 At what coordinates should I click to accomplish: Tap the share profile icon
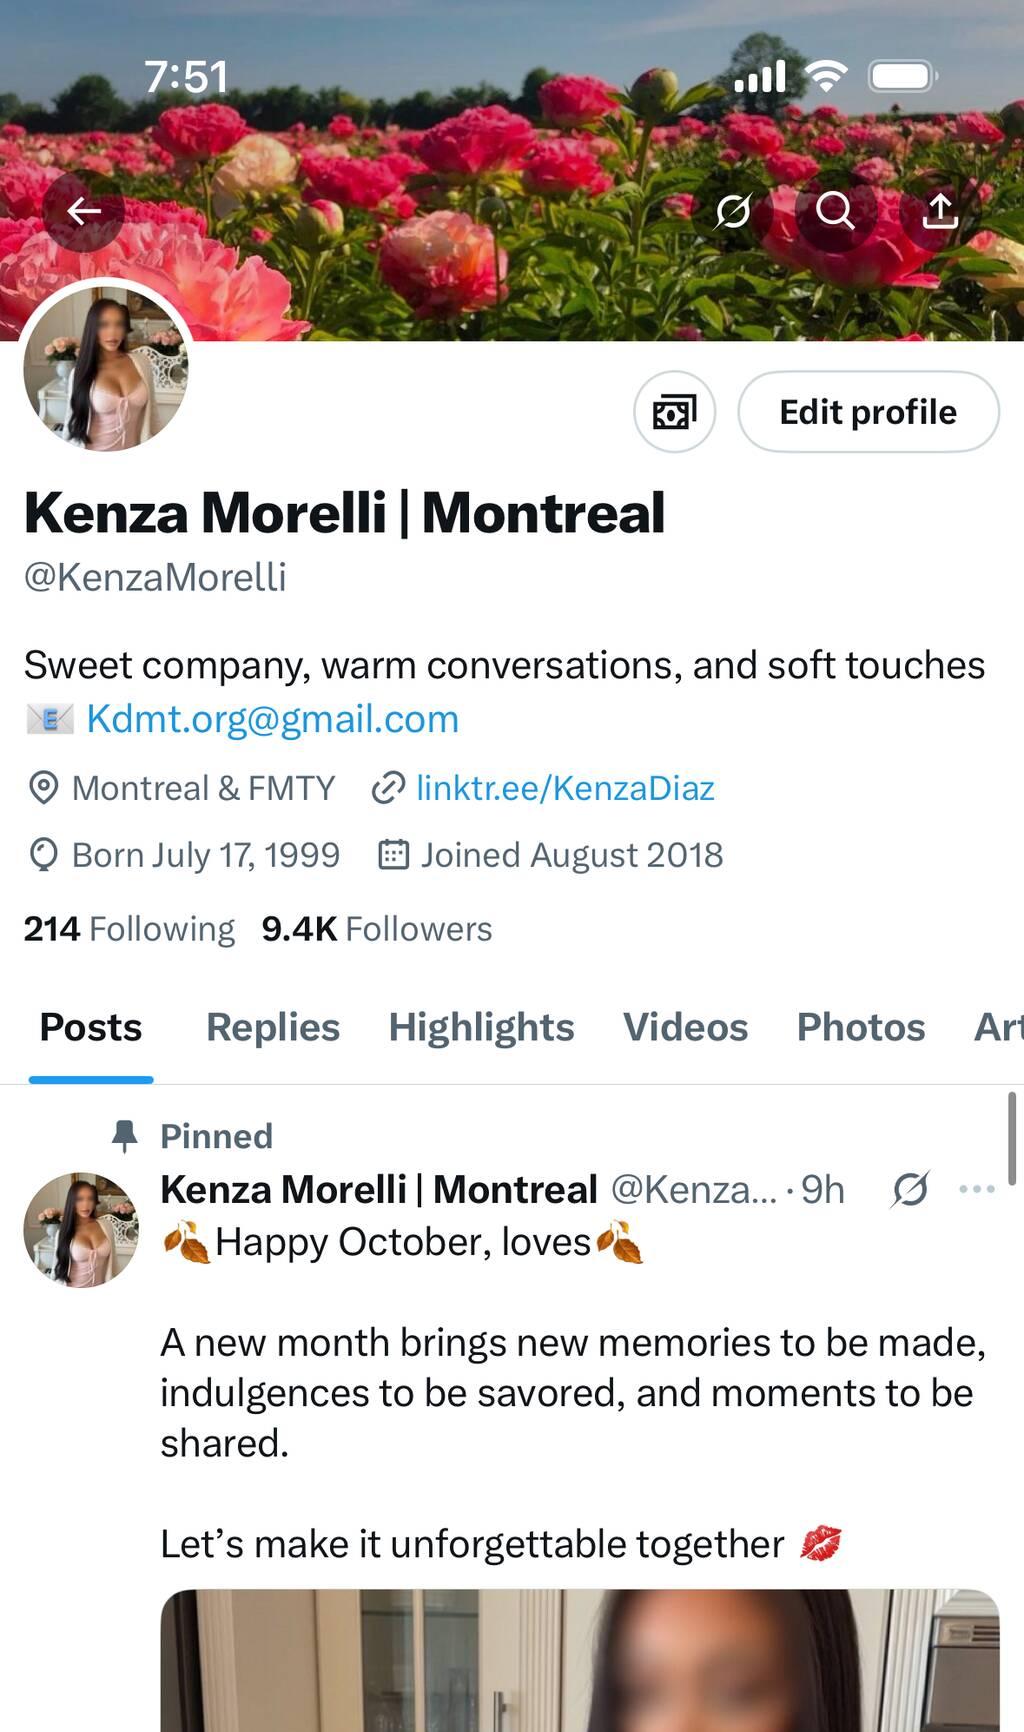coord(939,211)
